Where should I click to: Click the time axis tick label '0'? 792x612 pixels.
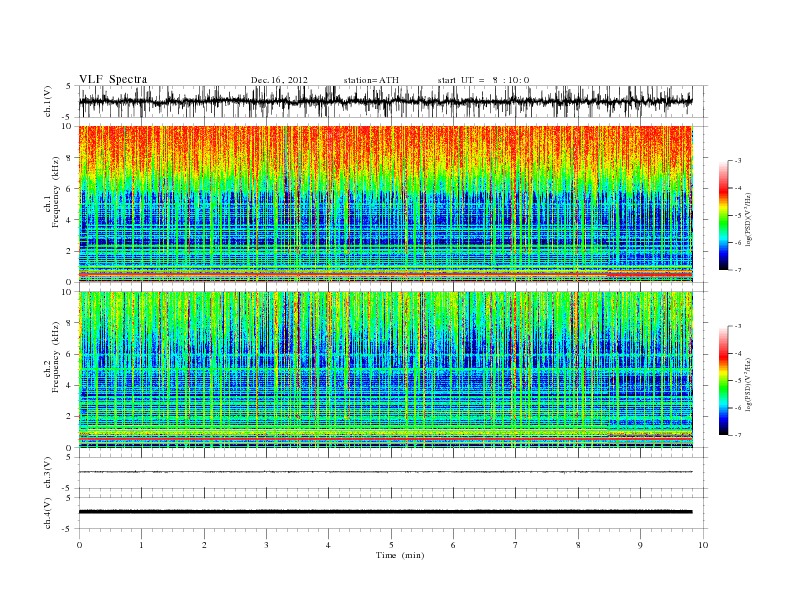pos(79,545)
